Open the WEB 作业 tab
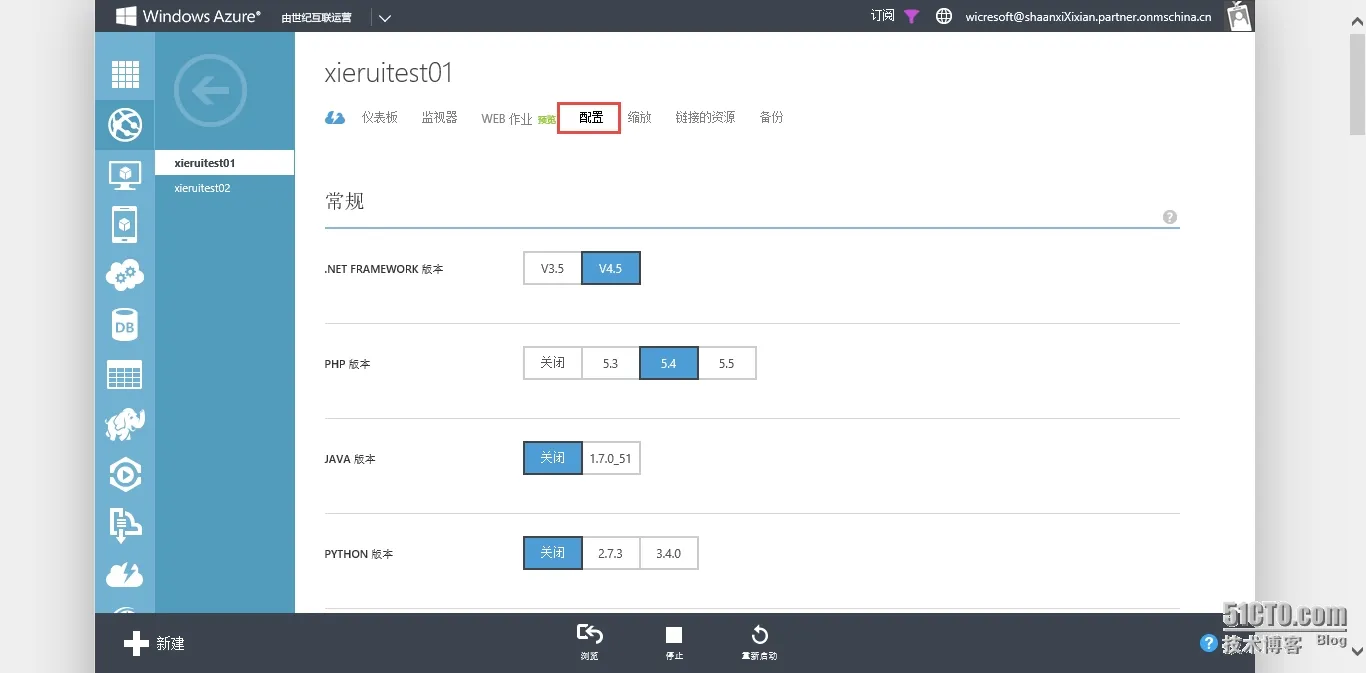The image size is (1366, 673). point(507,119)
